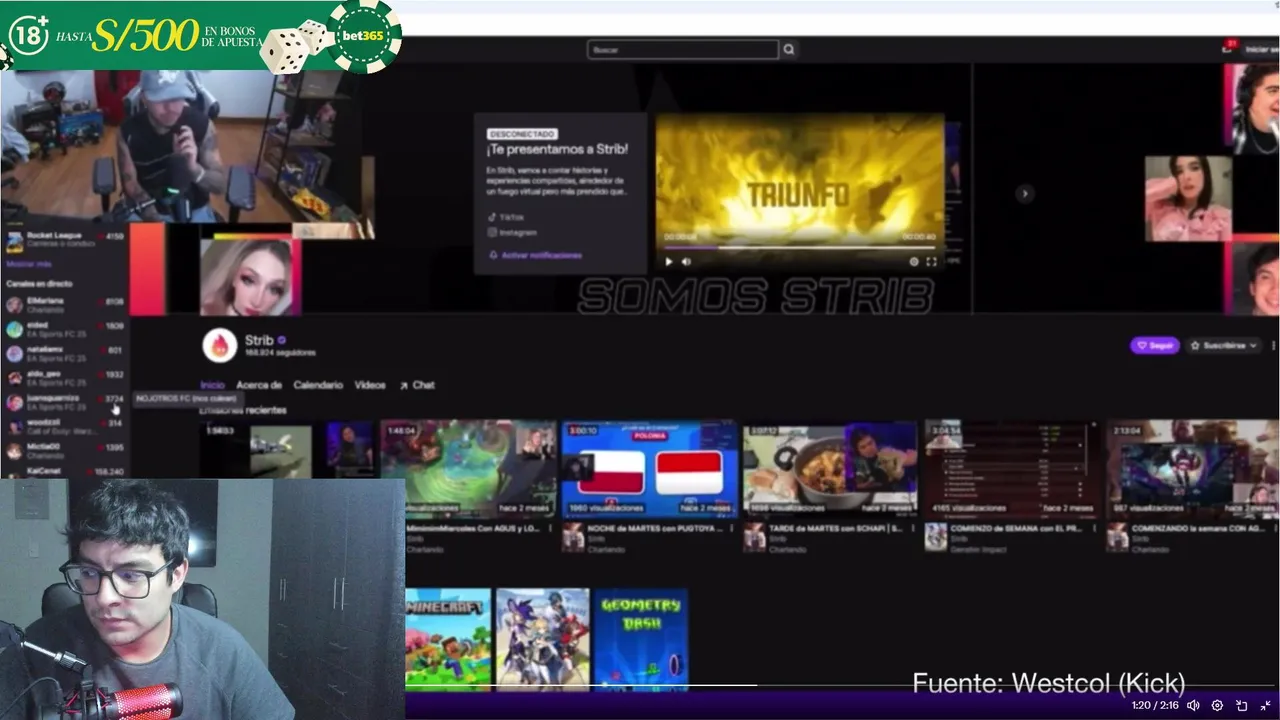Open Rocket League sidebar entry

(x=65, y=240)
